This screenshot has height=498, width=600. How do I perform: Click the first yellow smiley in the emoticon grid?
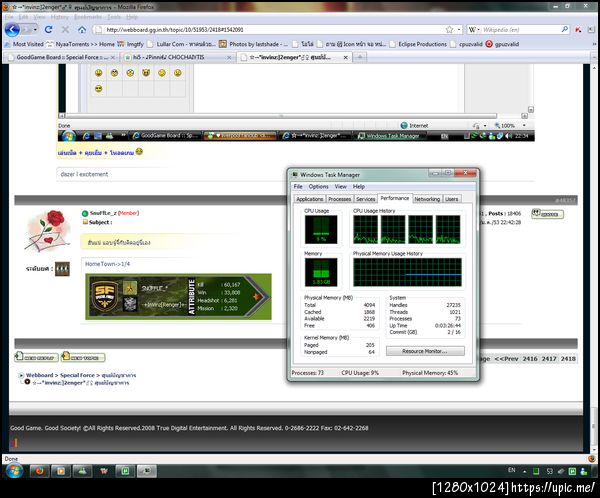click(x=99, y=73)
